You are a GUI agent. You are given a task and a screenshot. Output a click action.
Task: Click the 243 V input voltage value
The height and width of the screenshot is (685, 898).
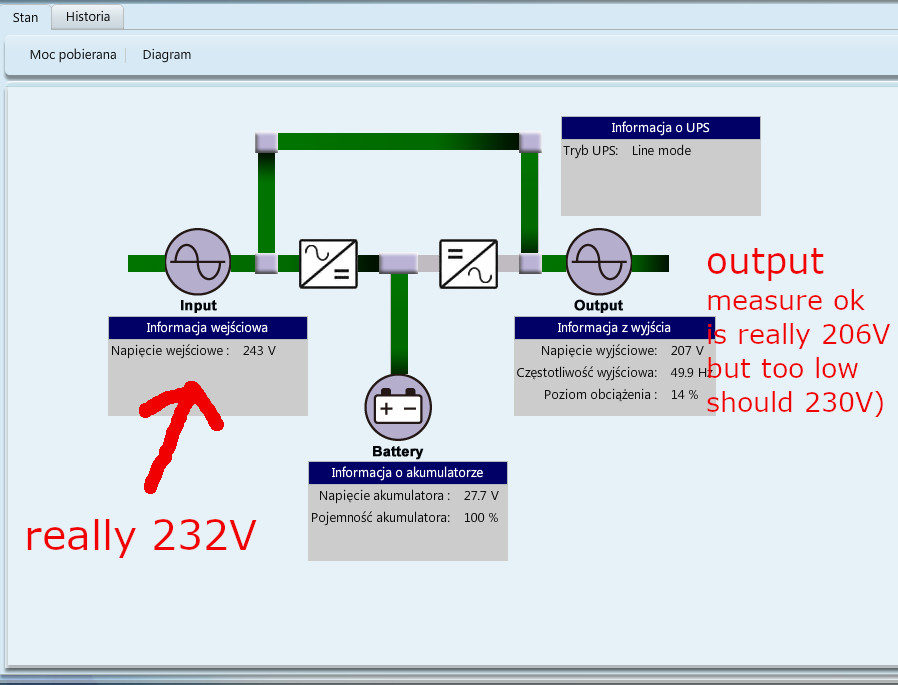(x=259, y=351)
